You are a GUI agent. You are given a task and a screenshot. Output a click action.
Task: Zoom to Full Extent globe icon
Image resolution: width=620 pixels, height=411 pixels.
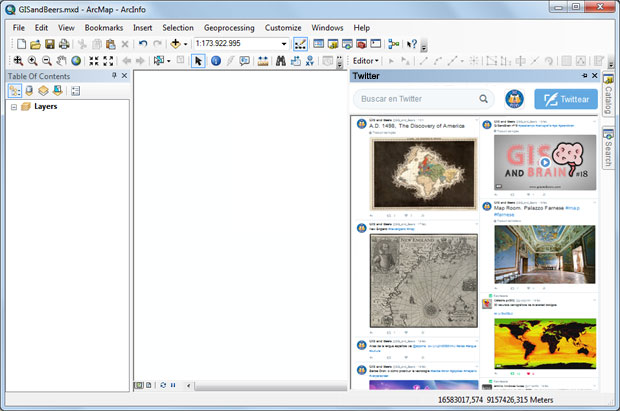76,61
